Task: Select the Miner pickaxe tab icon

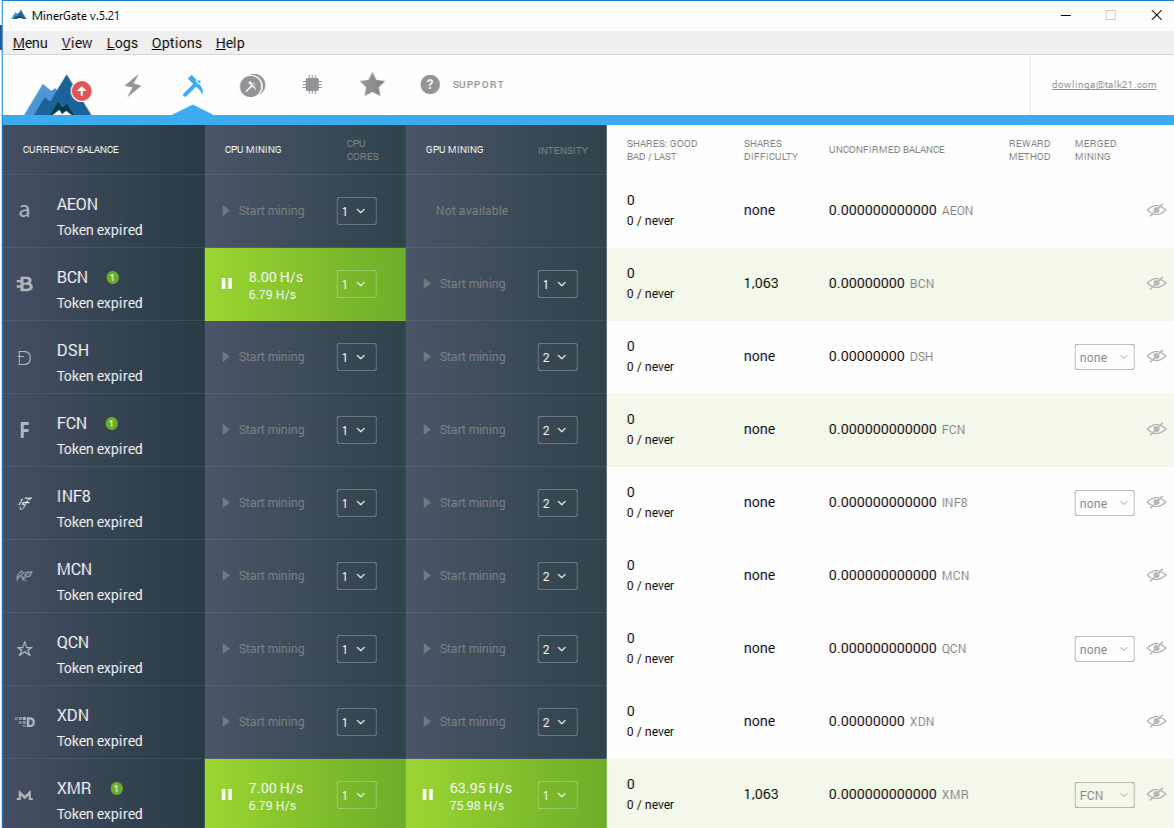Action: pyautogui.click(x=192, y=85)
